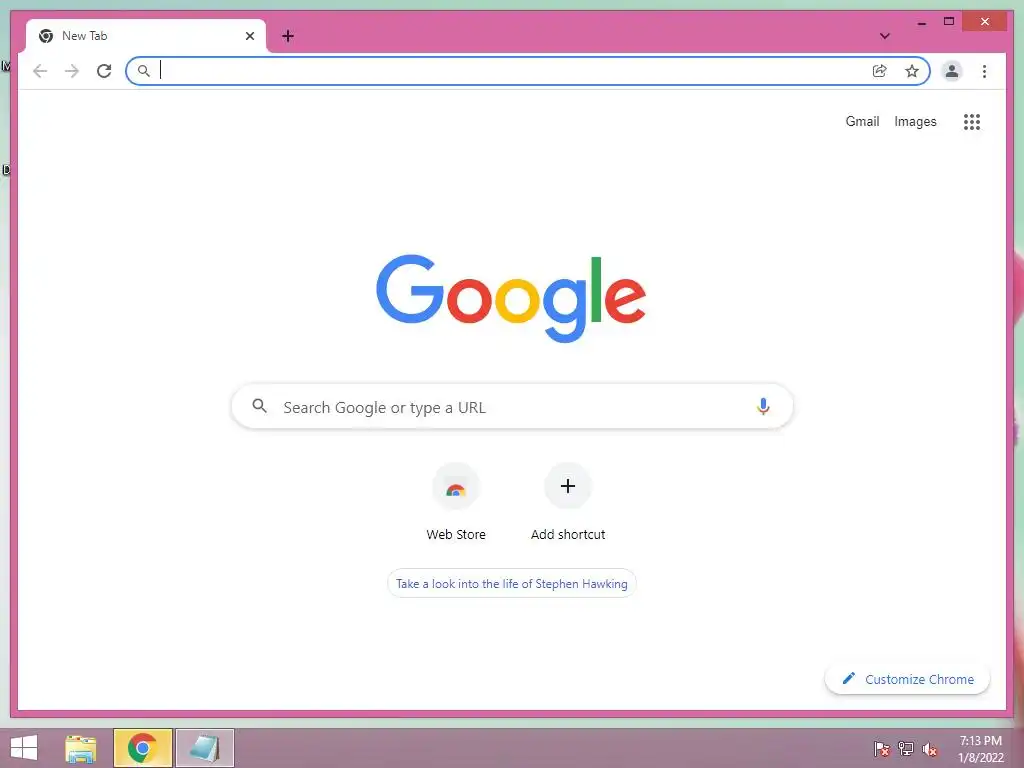Minimize the Chrome window
This screenshot has width=1024, height=768.
click(921, 22)
